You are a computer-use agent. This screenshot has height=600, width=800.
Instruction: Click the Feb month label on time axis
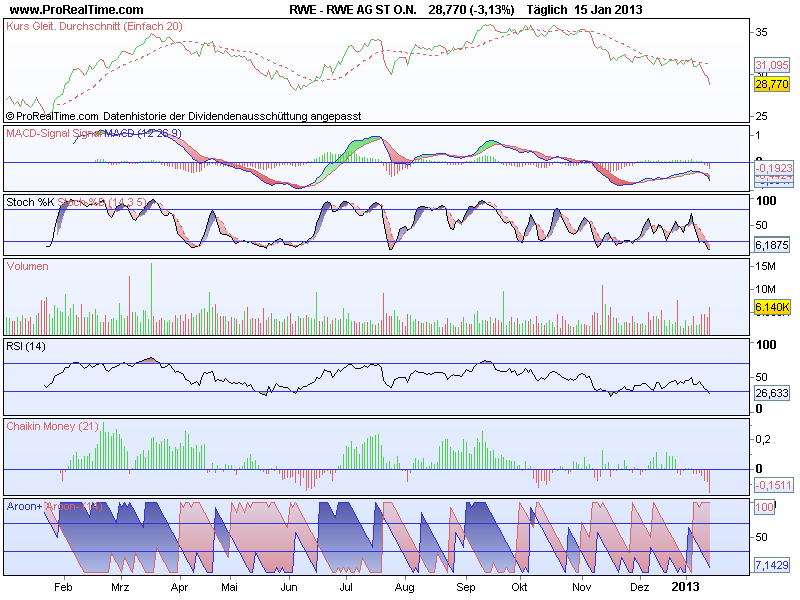coord(63,587)
